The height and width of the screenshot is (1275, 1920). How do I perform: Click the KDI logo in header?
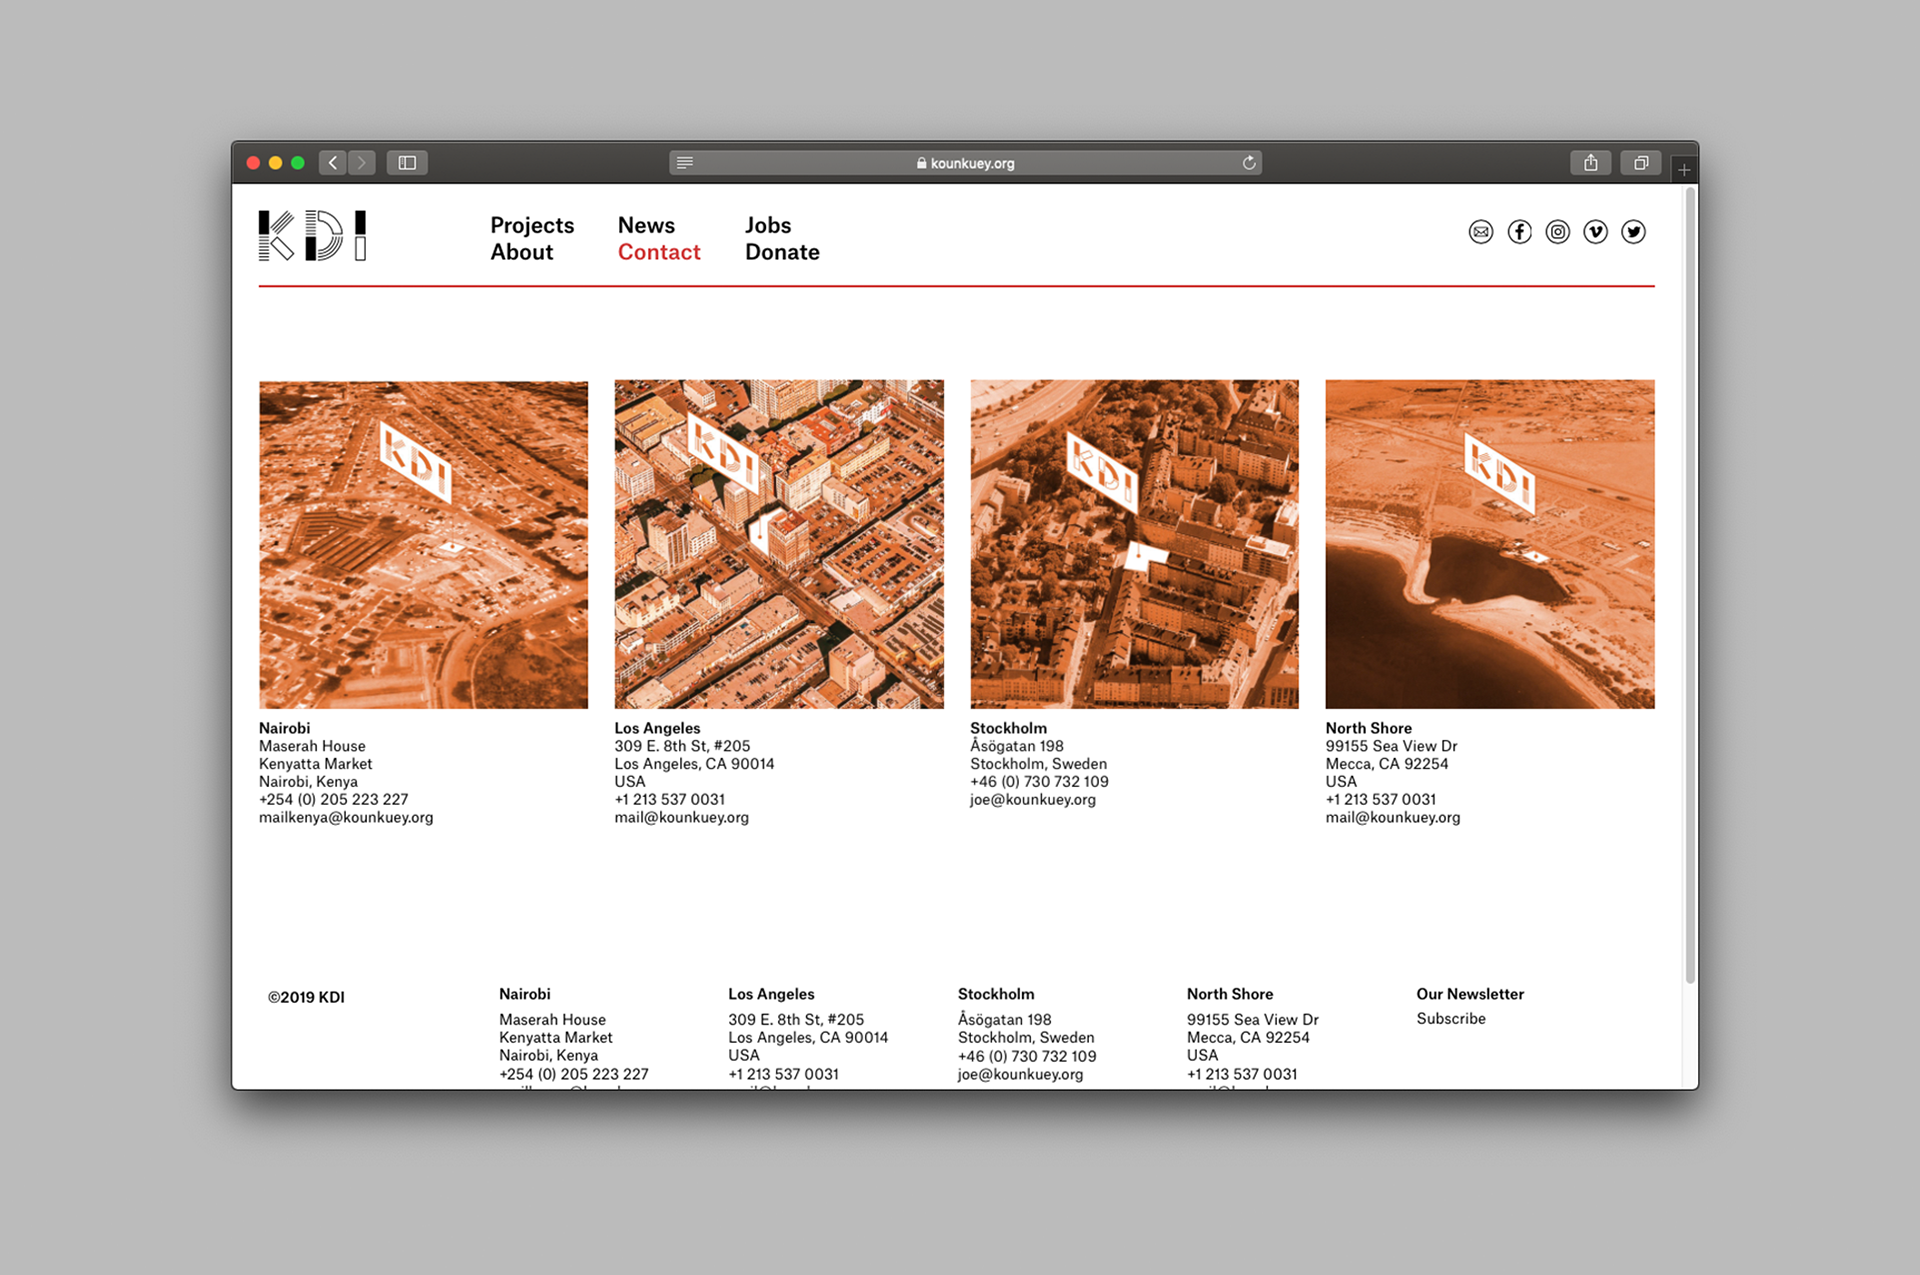click(312, 236)
